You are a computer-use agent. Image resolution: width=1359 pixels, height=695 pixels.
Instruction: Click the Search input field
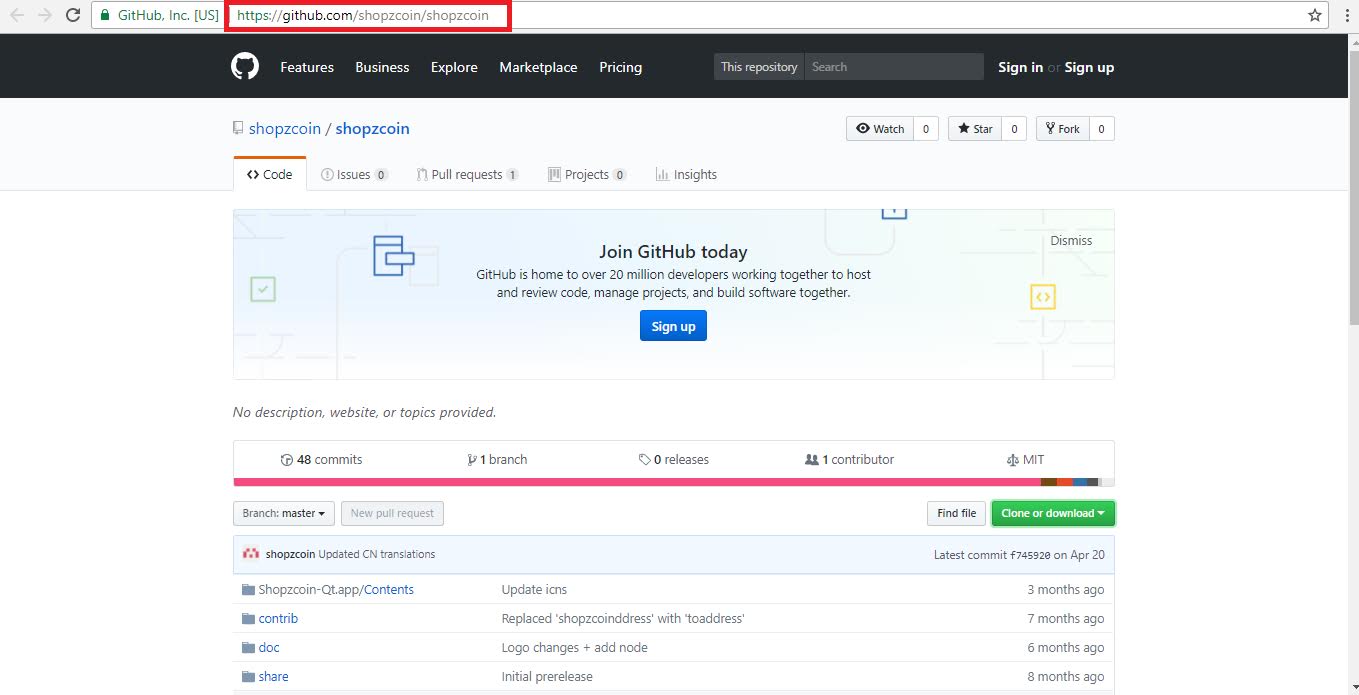[894, 67]
